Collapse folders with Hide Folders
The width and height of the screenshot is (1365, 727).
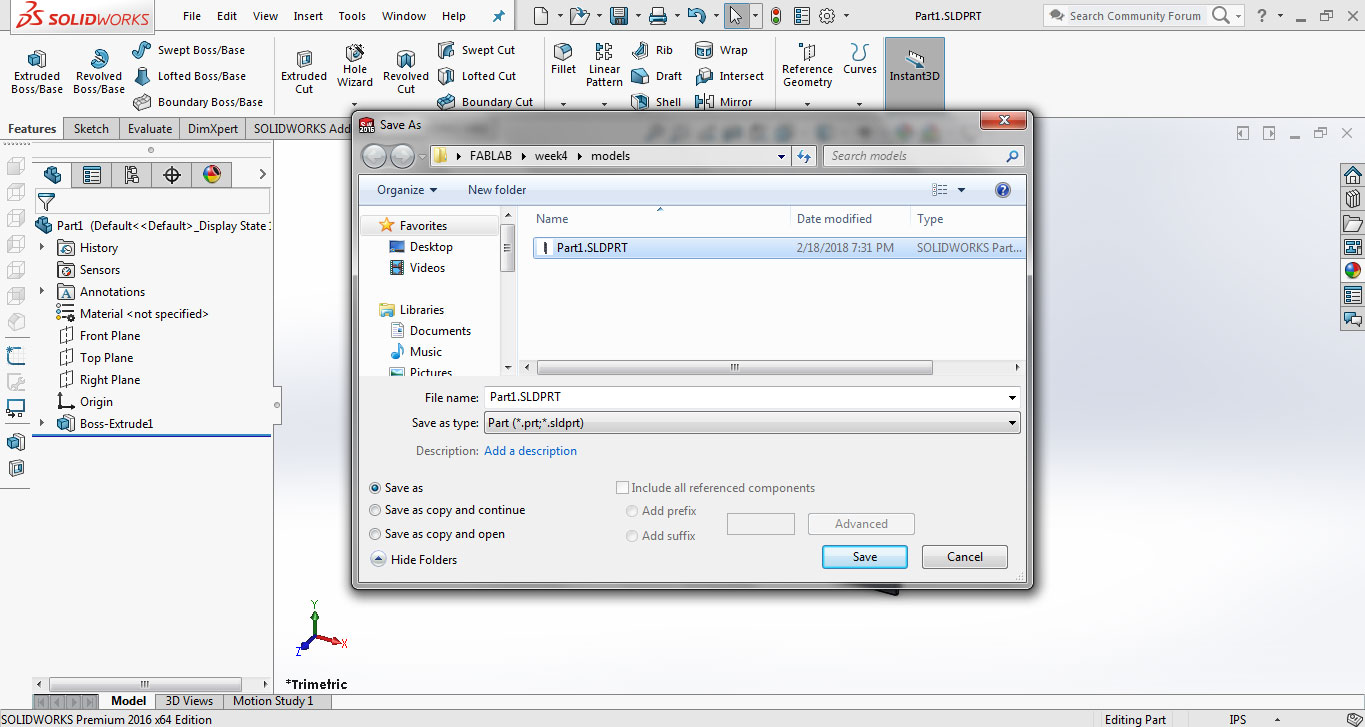(x=414, y=560)
